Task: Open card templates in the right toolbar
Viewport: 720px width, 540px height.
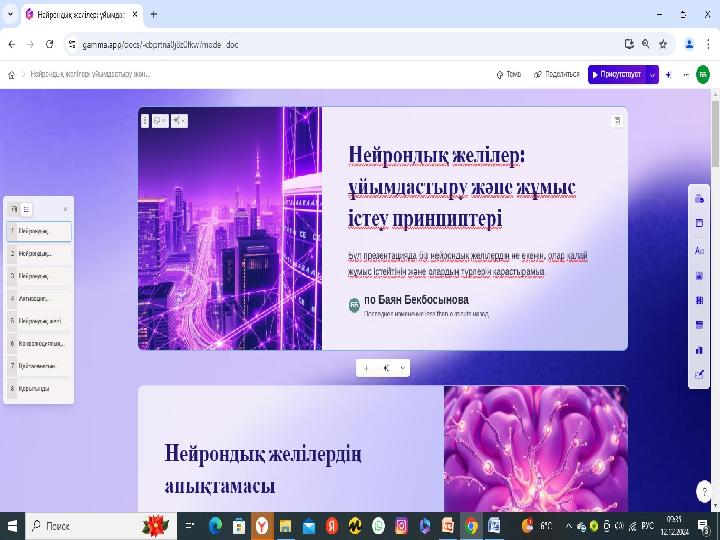Action: [699, 198]
